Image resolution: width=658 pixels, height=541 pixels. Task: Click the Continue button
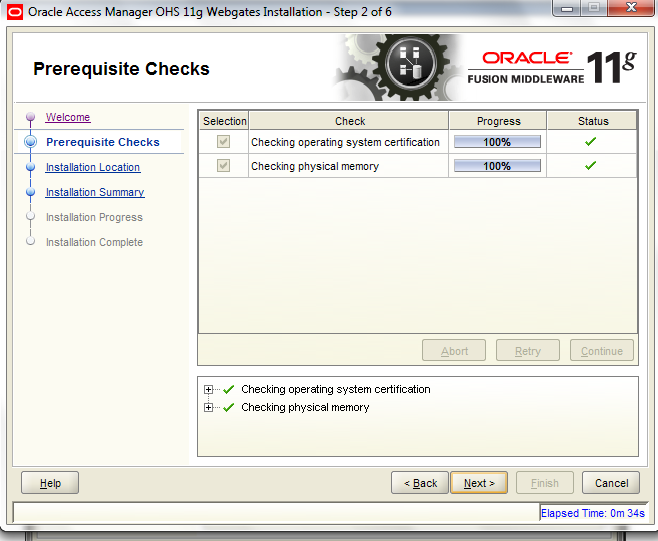(602, 350)
